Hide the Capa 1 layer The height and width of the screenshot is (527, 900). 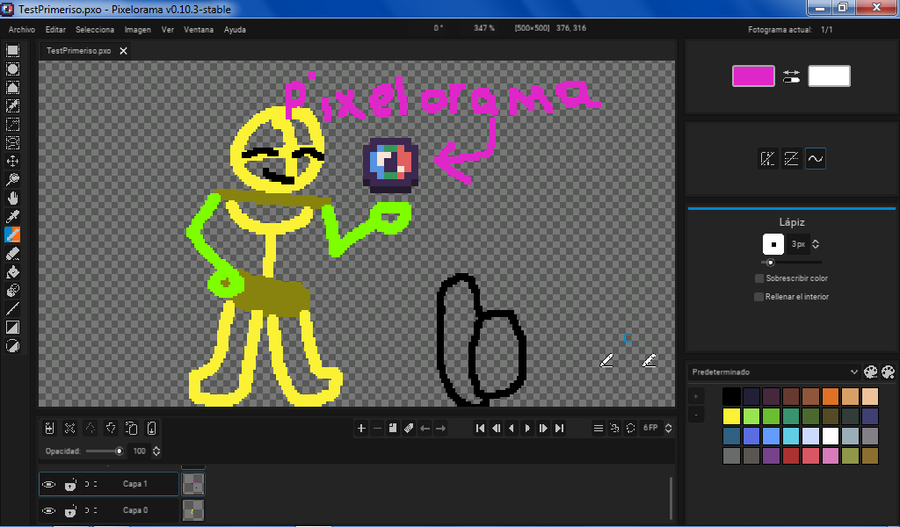[49, 485]
